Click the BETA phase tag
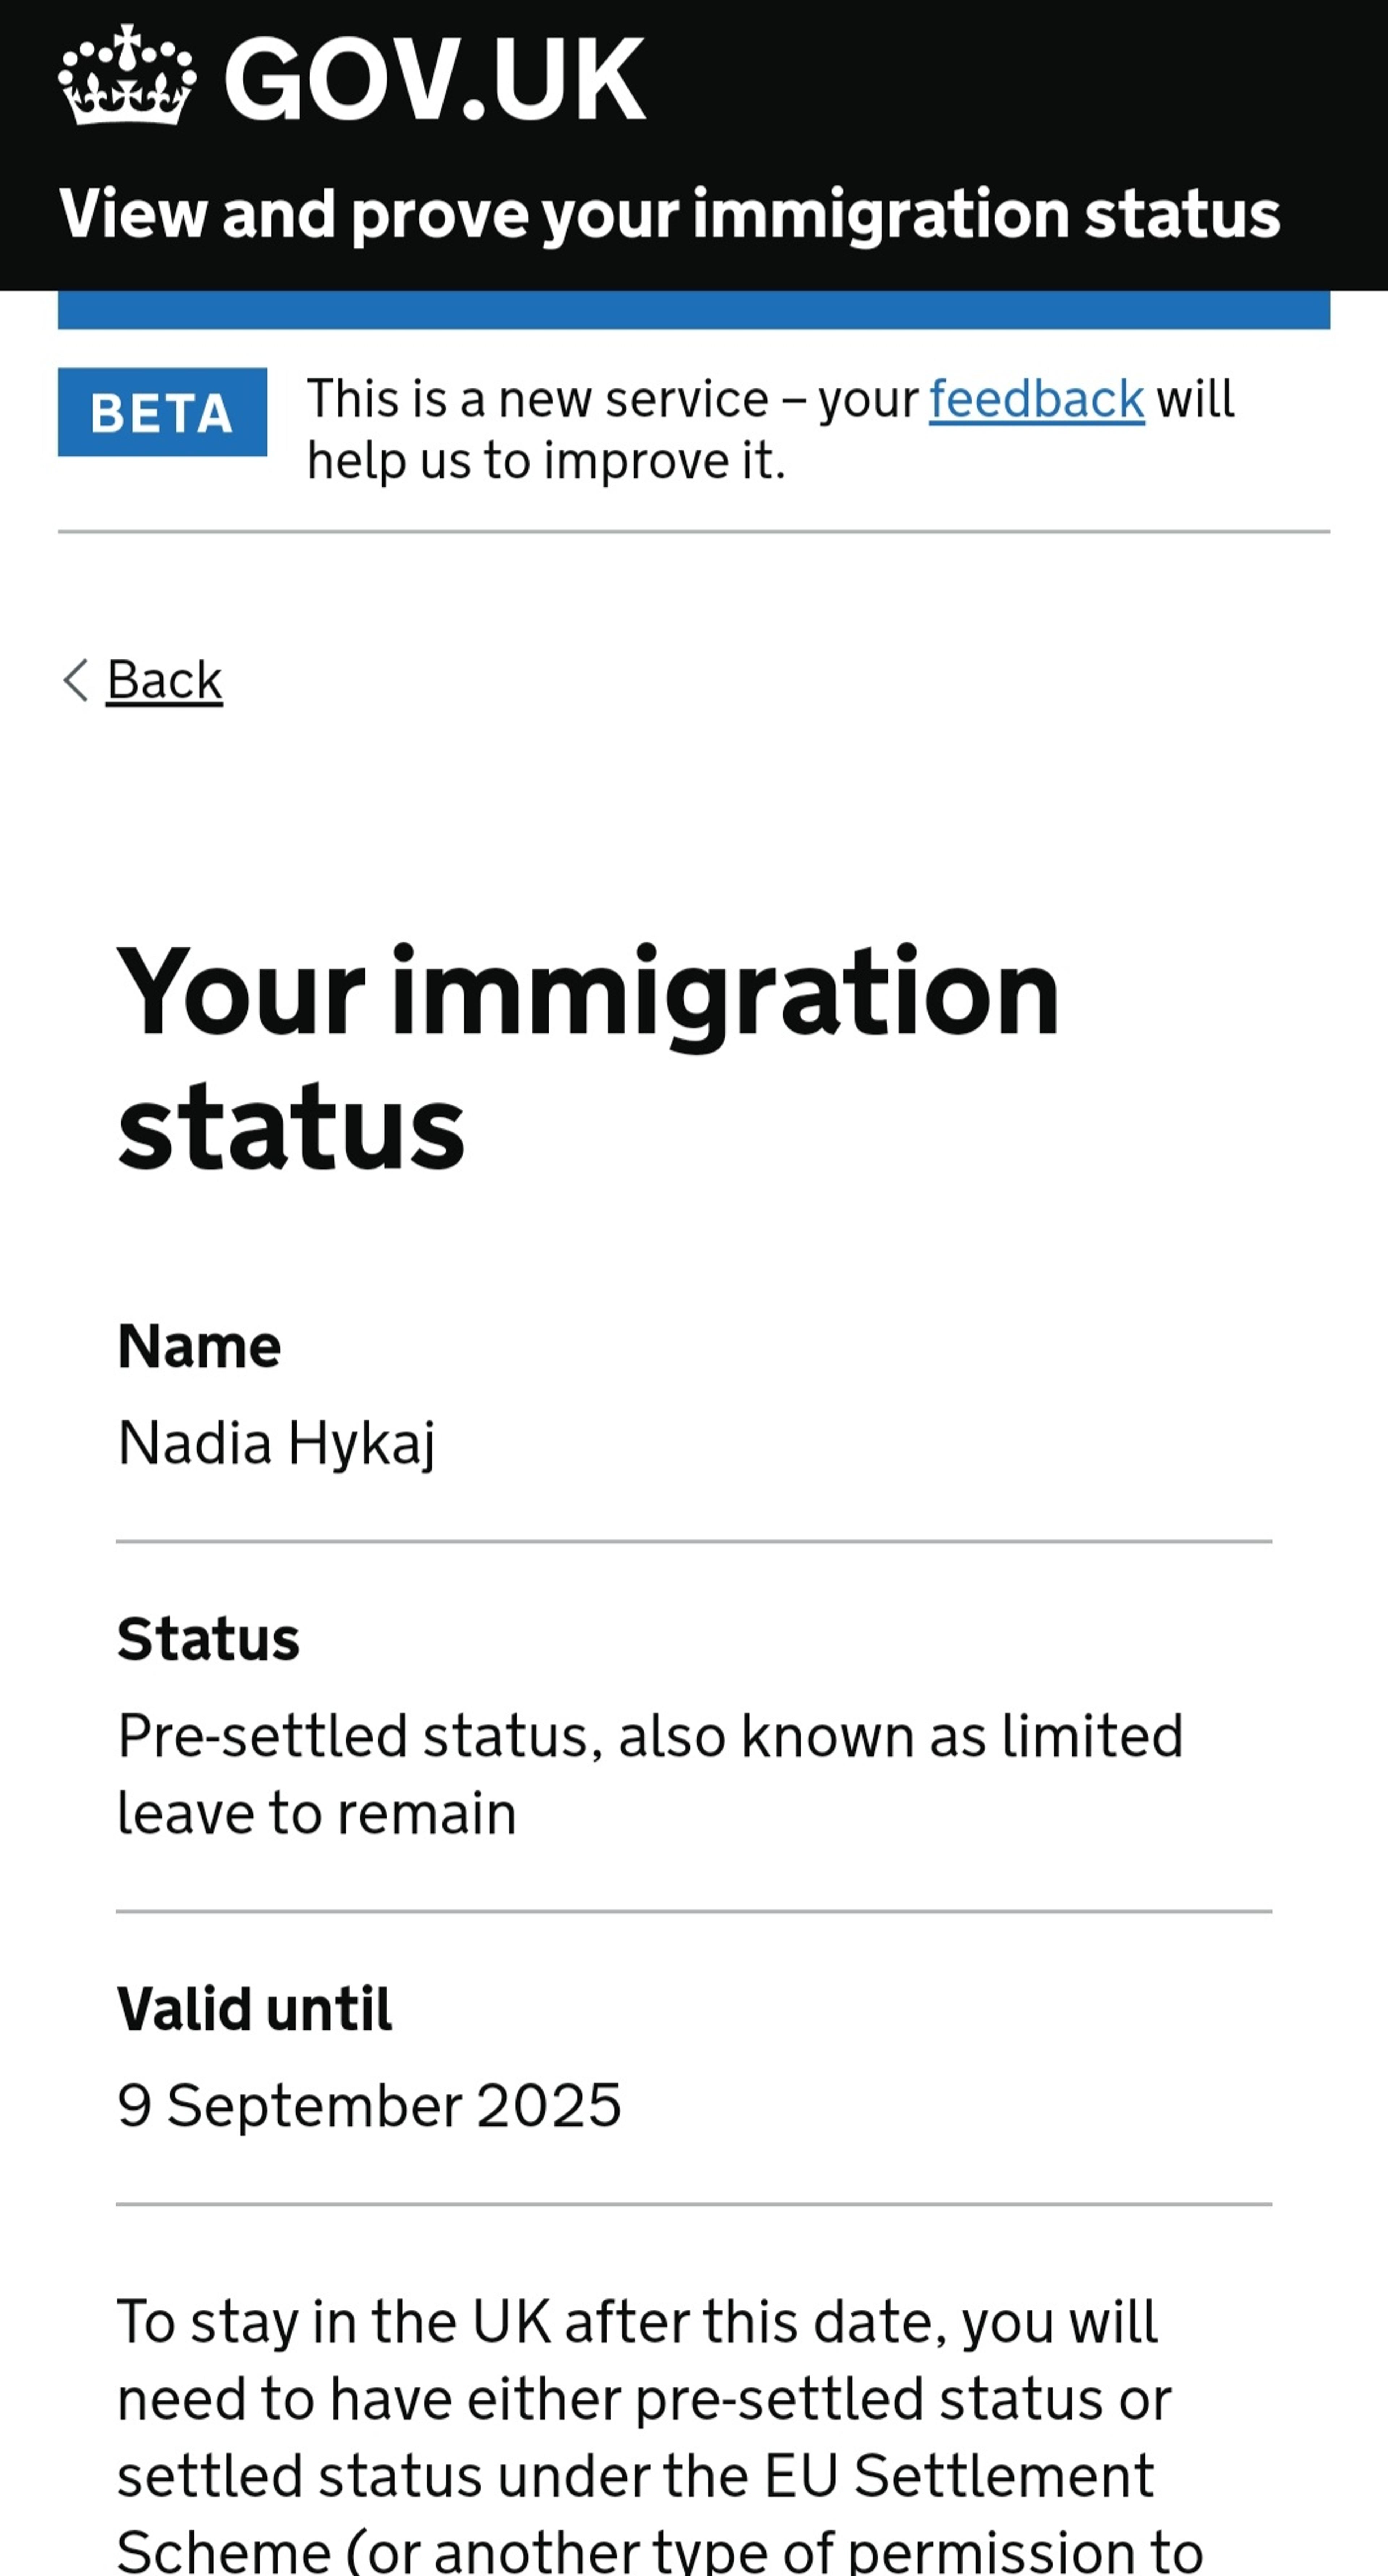Image resolution: width=1388 pixels, height=2576 pixels. coord(162,412)
